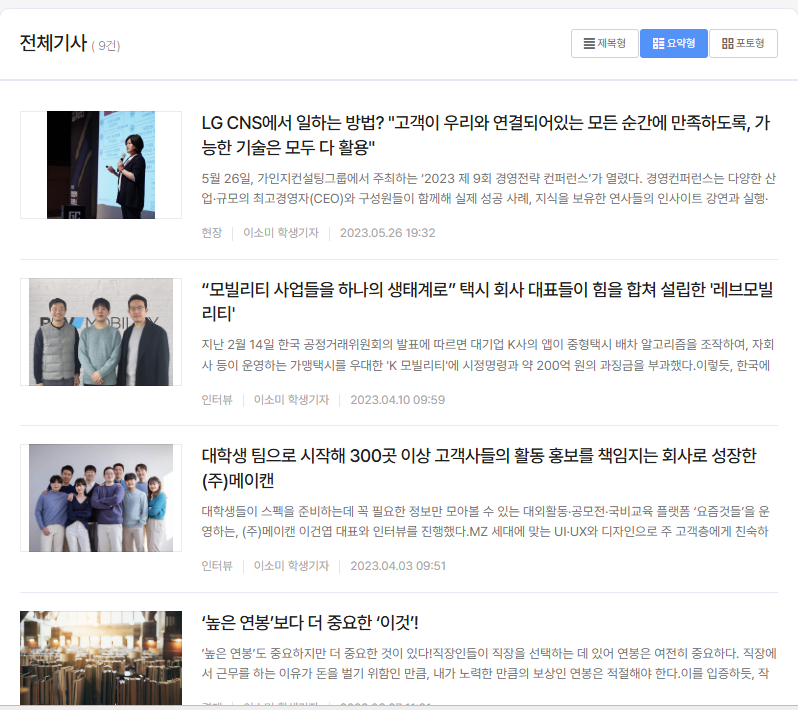Click the 5월 26일 가인지컨설팅그룹 summary text
The width and height of the screenshot is (798, 710).
point(489,188)
